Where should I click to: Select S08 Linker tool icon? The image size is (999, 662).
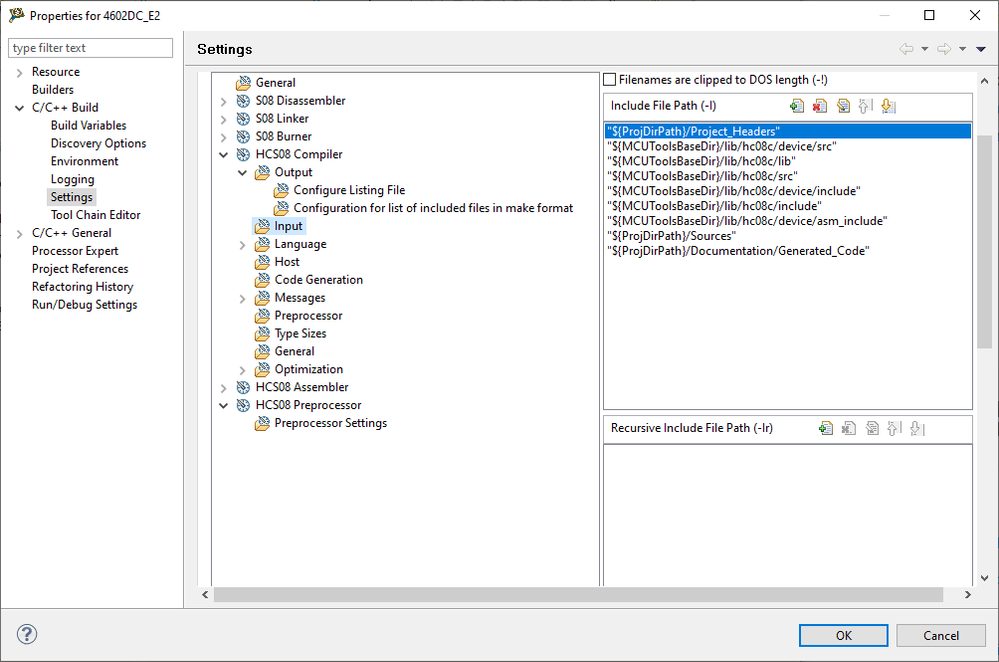pyautogui.click(x=243, y=119)
